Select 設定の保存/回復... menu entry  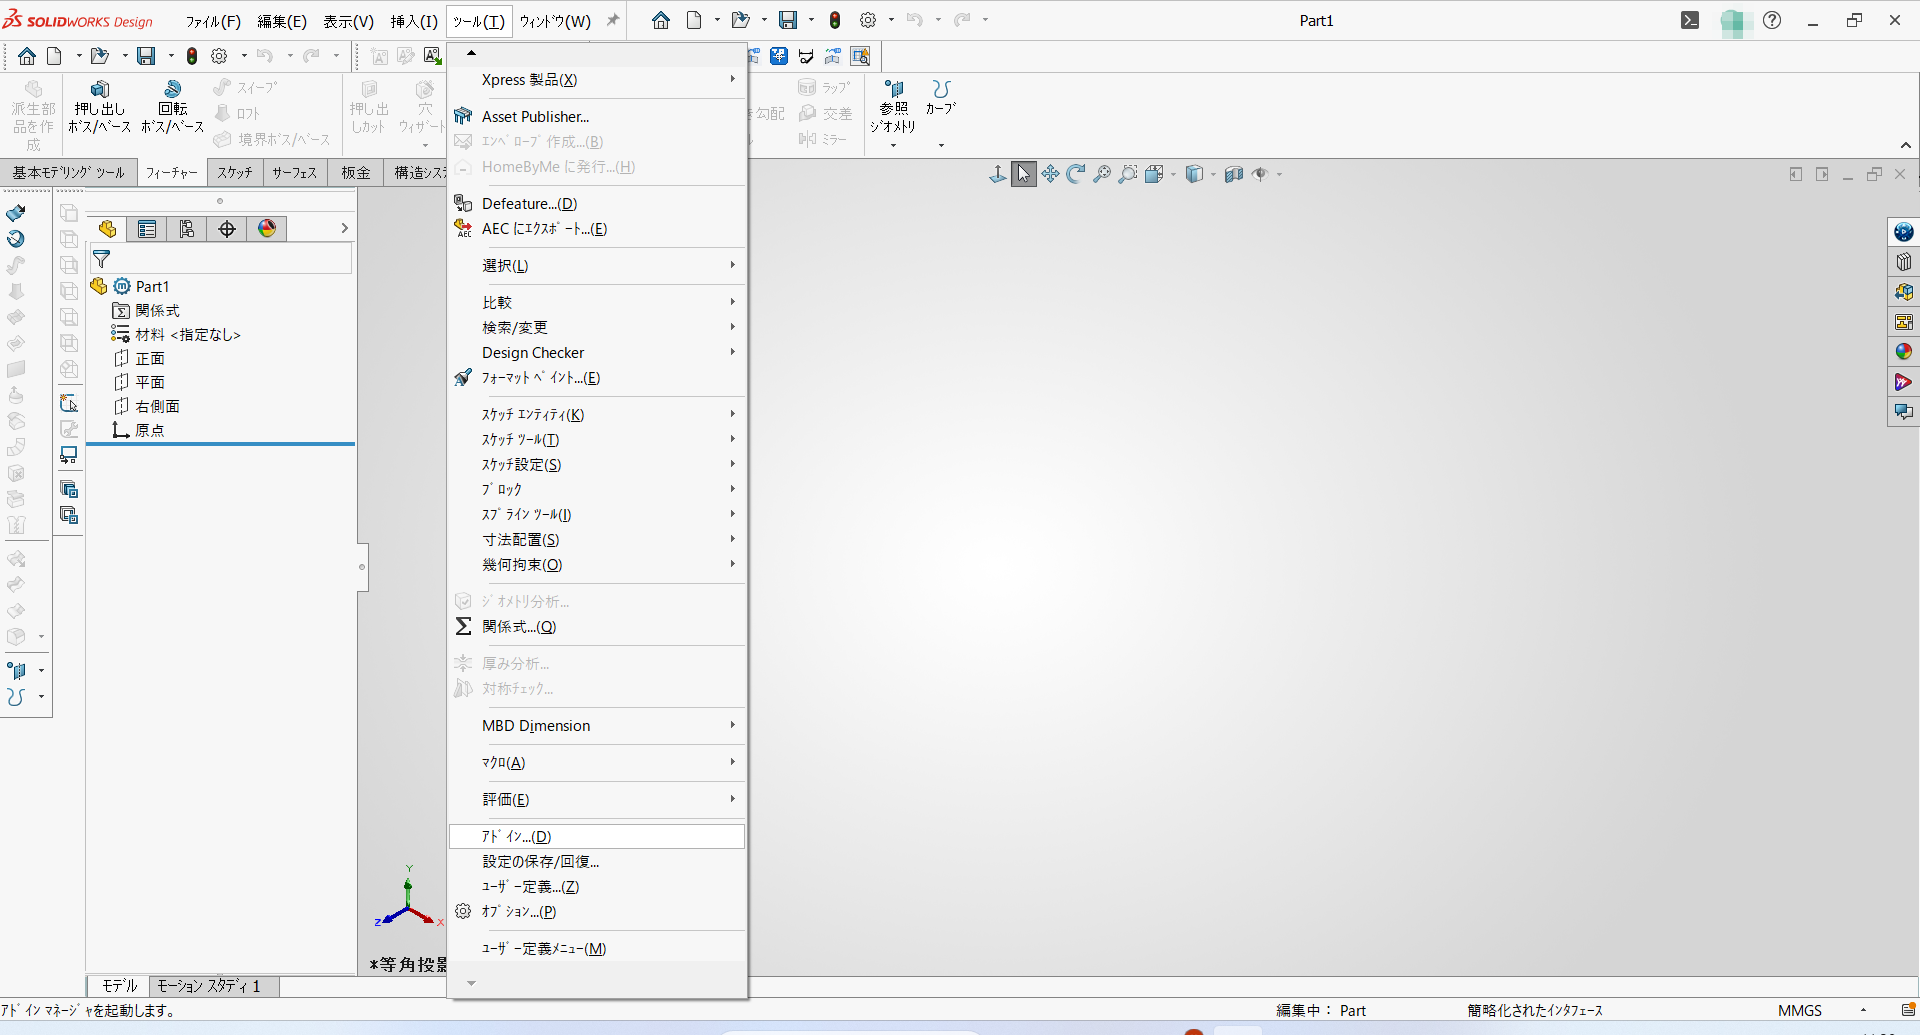click(x=597, y=862)
